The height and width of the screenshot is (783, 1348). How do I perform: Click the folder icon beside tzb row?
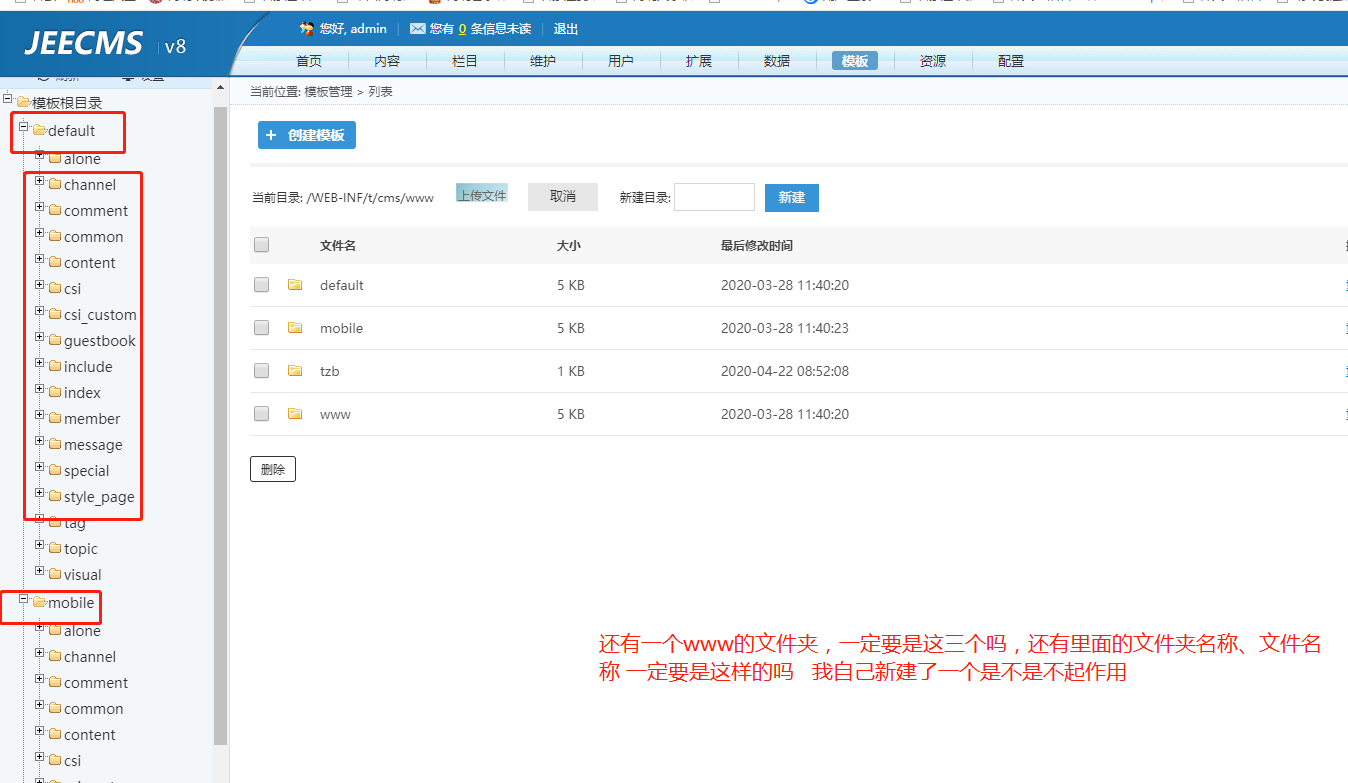[295, 371]
